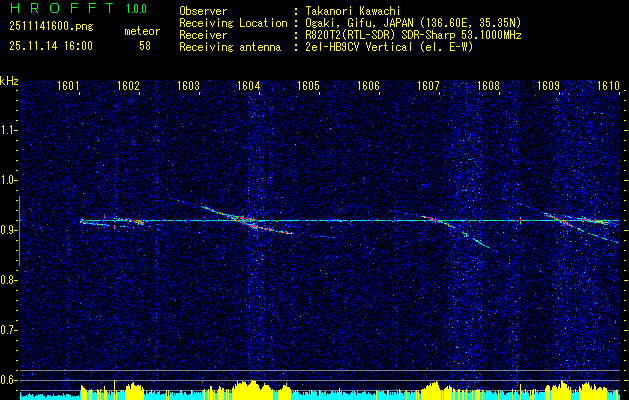Click the Observer field label
Viewport: 629px width, 400px height.
tap(203, 11)
